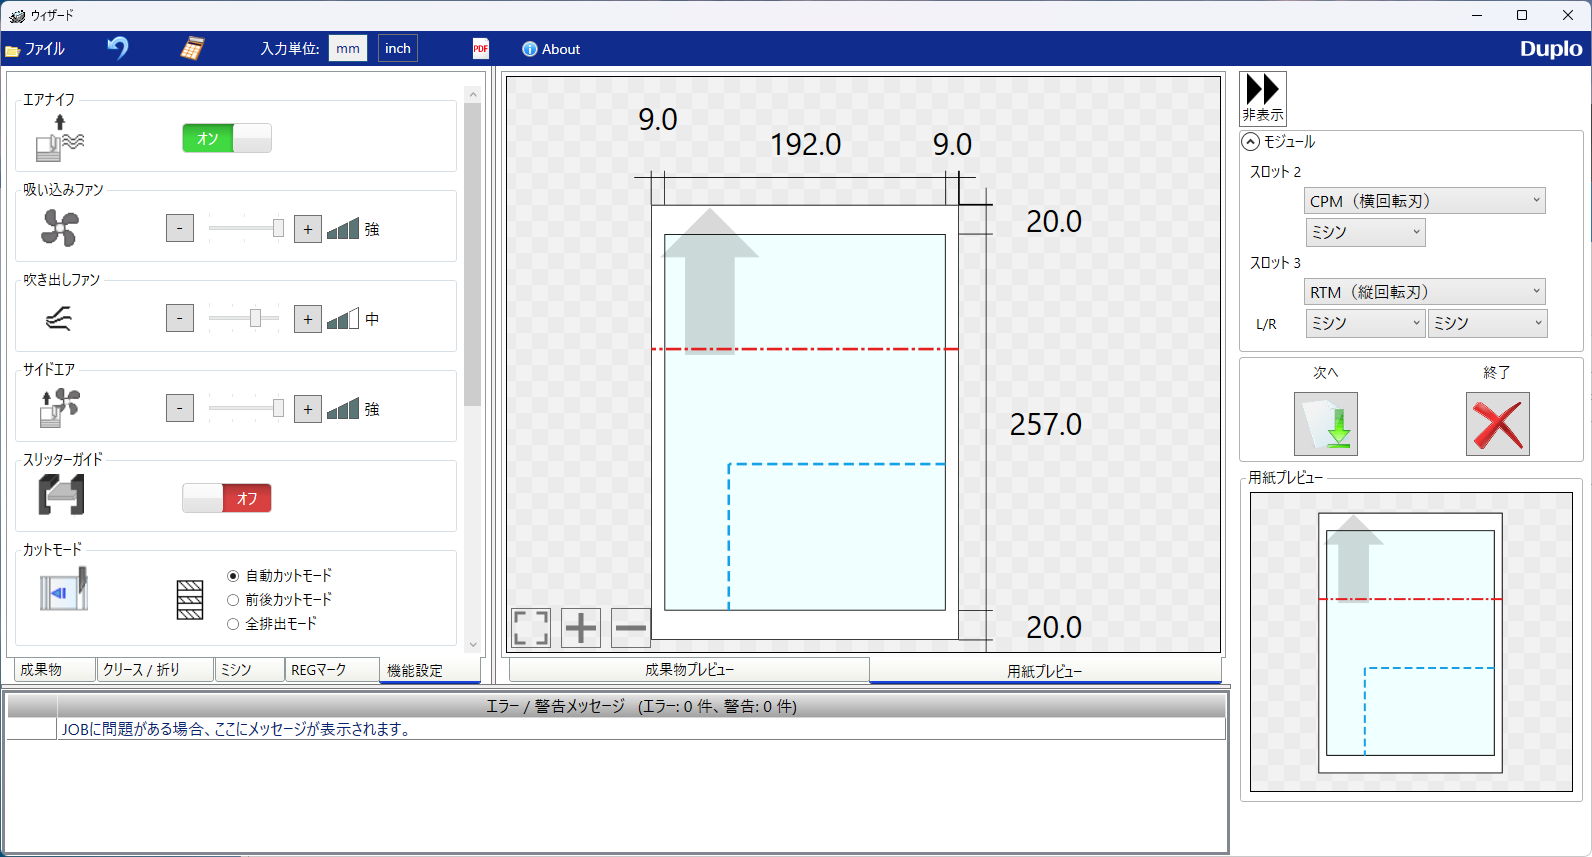This screenshot has height=857, width=1592.
Task: Click the 用紙プレビュー thumbnail
Action: click(x=1411, y=642)
